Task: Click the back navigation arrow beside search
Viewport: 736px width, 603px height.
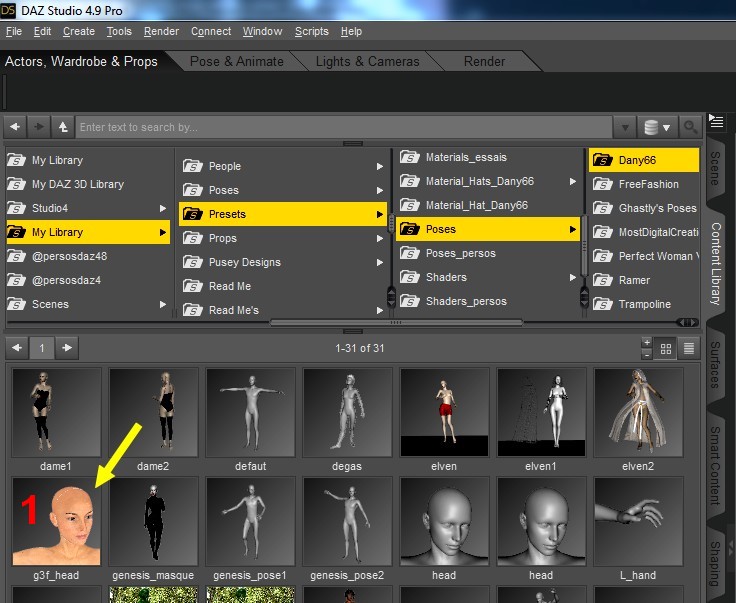Action: (x=15, y=127)
